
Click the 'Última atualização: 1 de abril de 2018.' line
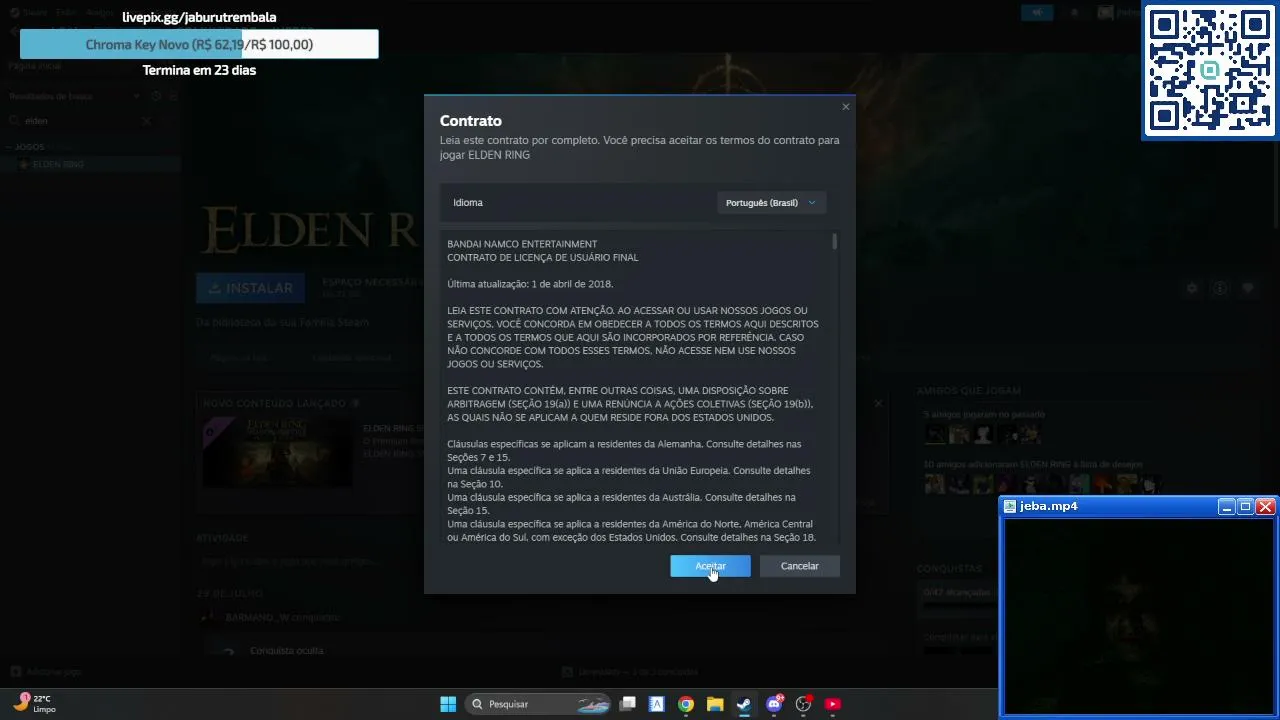coord(530,284)
